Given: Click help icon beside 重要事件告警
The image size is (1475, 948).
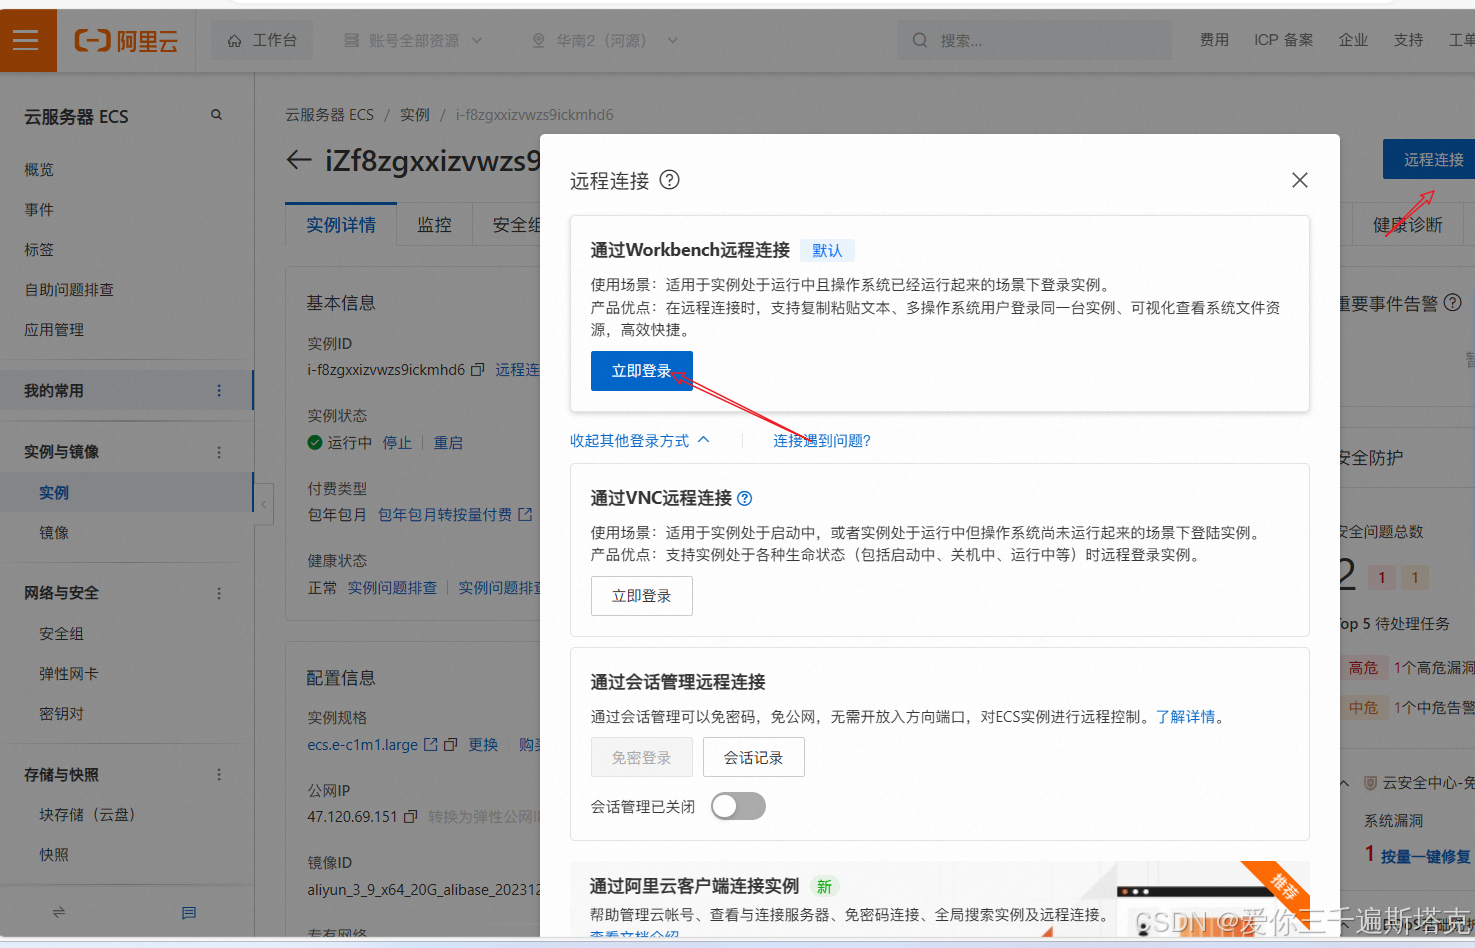Looking at the screenshot, I should click(x=1452, y=301).
